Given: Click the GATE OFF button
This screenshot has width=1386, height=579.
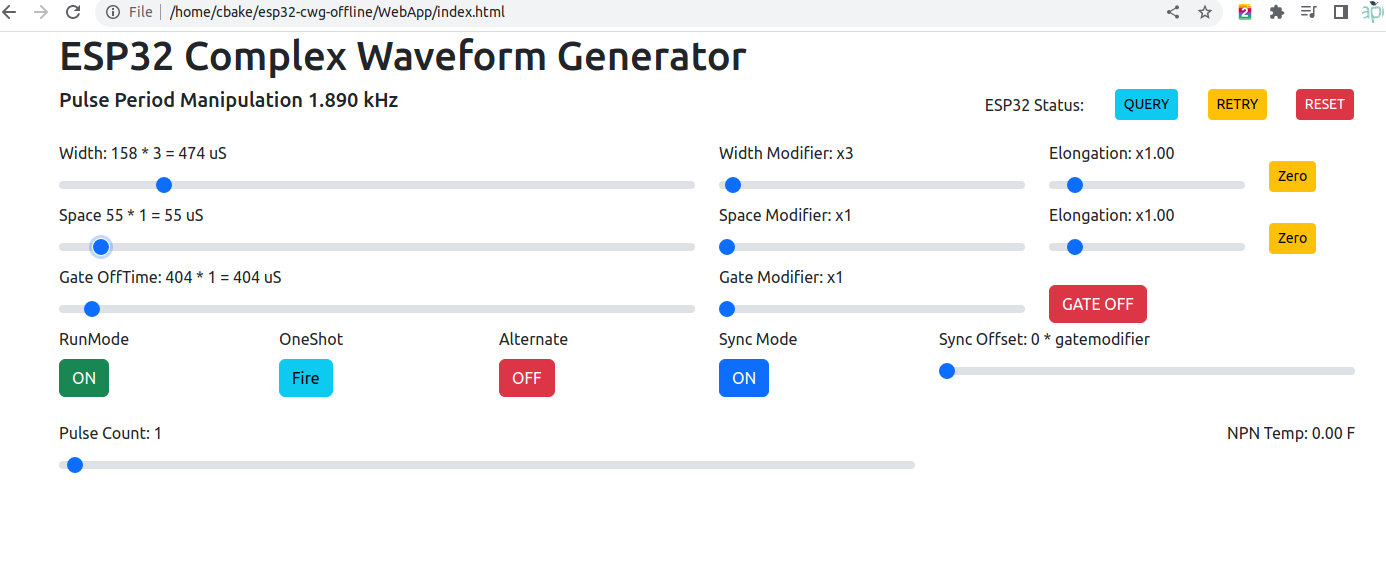Looking at the screenshot, I should [x=1098, y=304].
